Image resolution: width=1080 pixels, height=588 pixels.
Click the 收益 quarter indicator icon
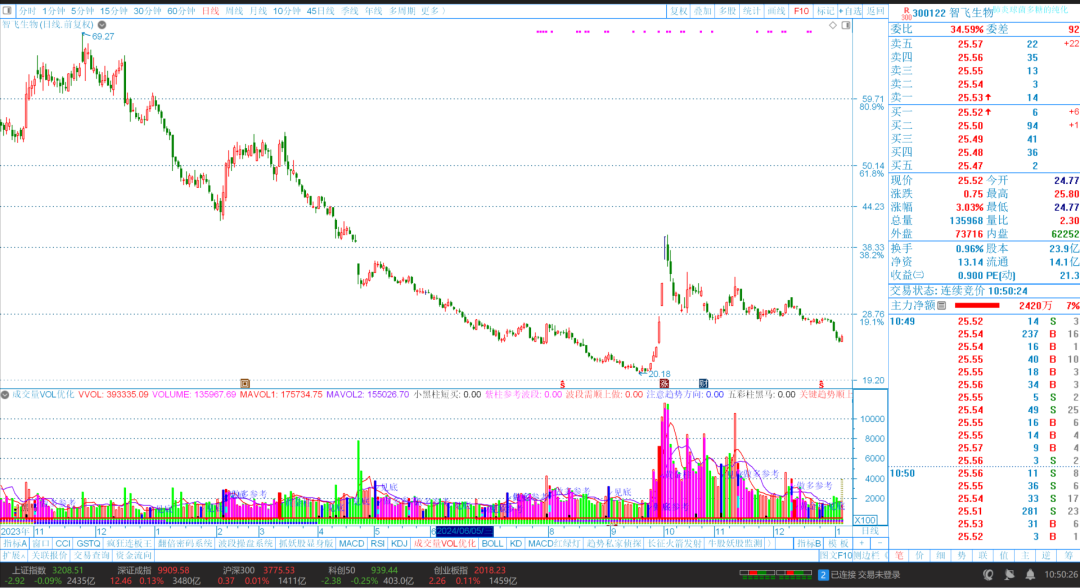[x=919, y=275]
